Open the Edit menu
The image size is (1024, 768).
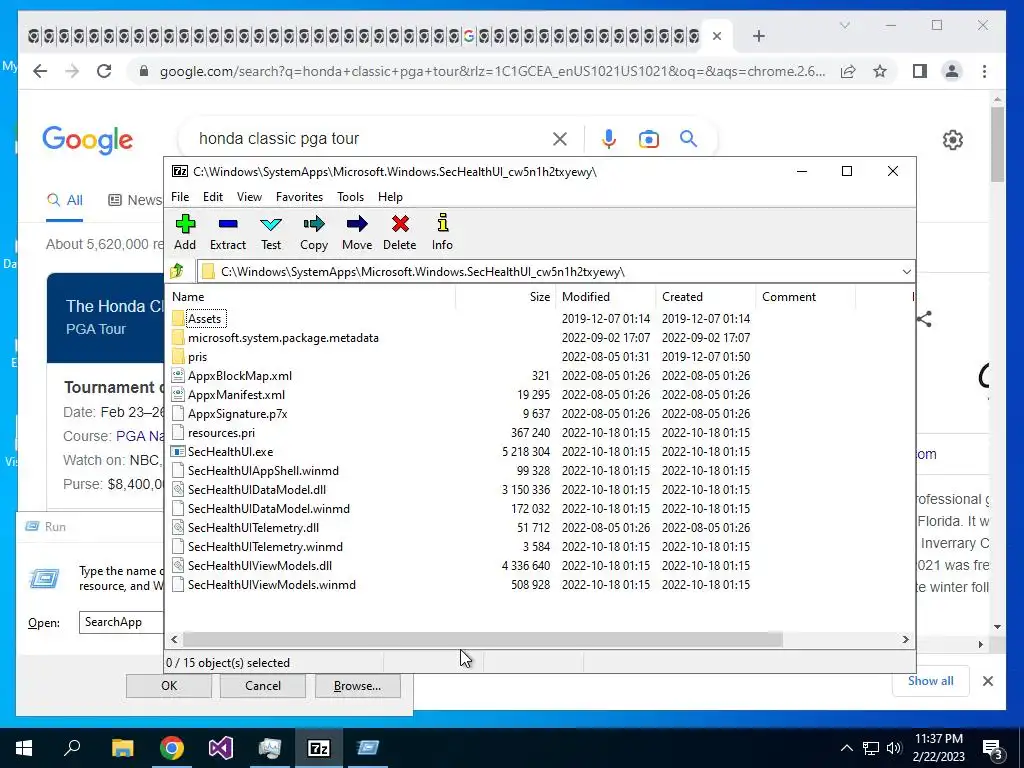click(213, 197)
